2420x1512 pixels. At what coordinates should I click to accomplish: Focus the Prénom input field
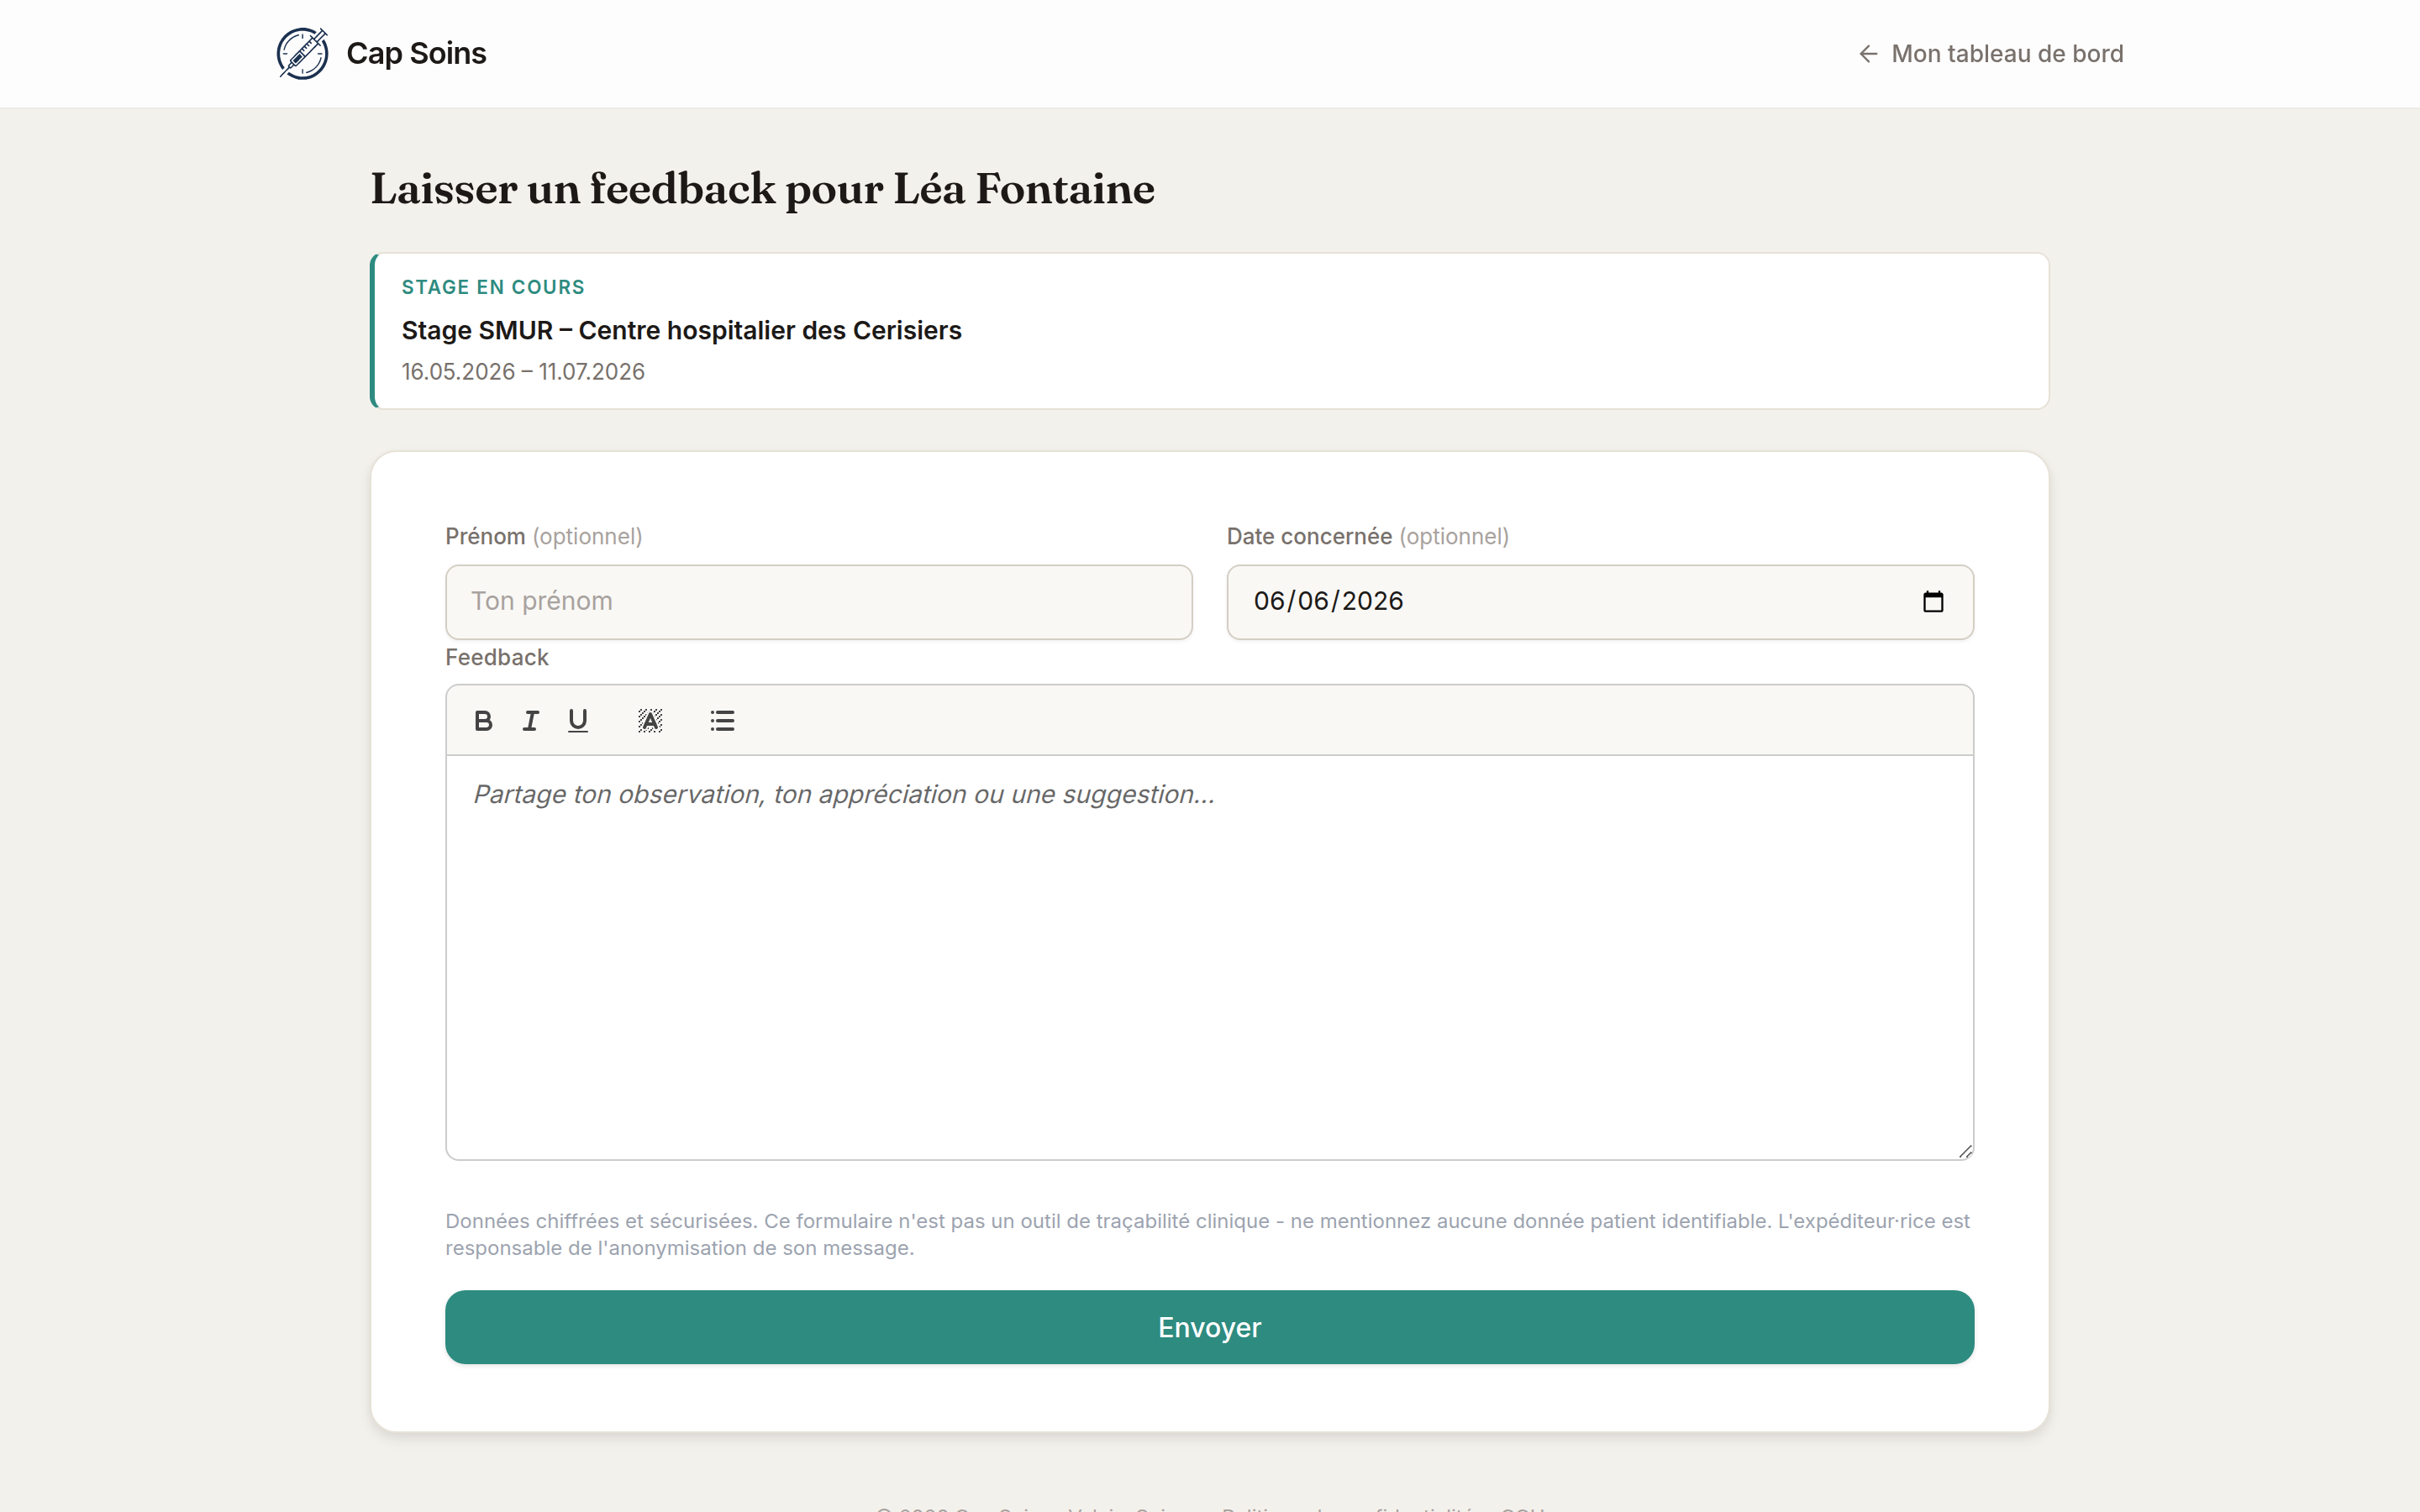pos(818,602)
